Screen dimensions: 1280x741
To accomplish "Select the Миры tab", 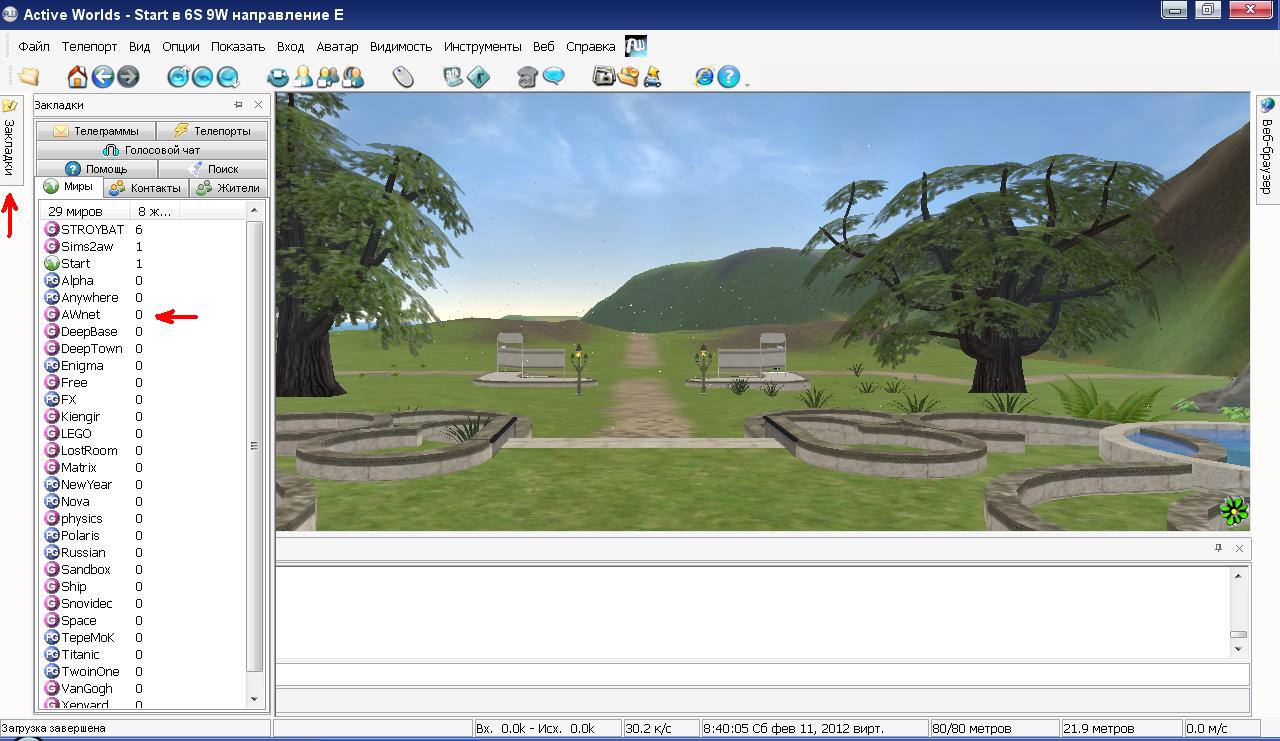I will [x=68, y=187].
